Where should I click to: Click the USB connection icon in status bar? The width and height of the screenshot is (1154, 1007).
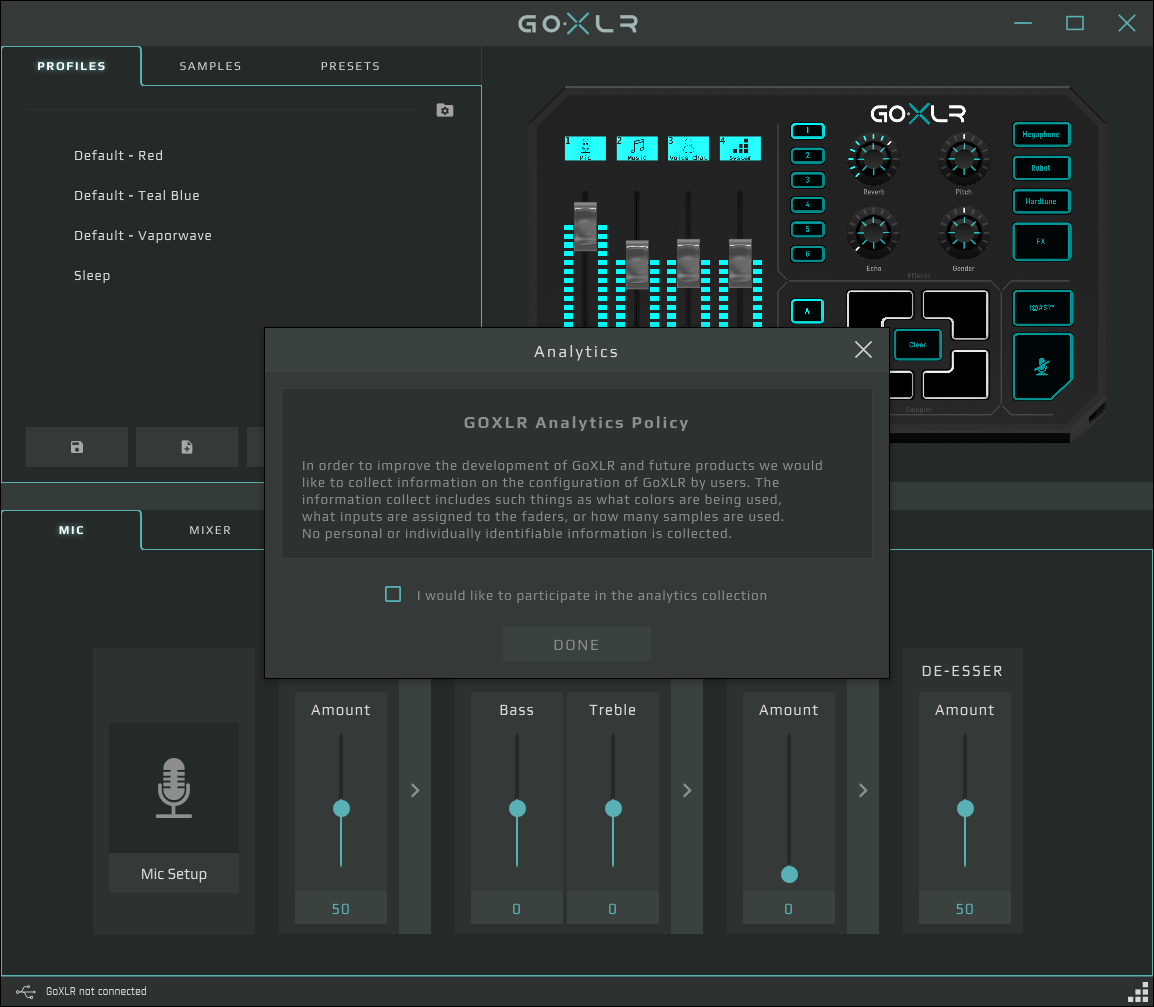(x=26, y=992)
